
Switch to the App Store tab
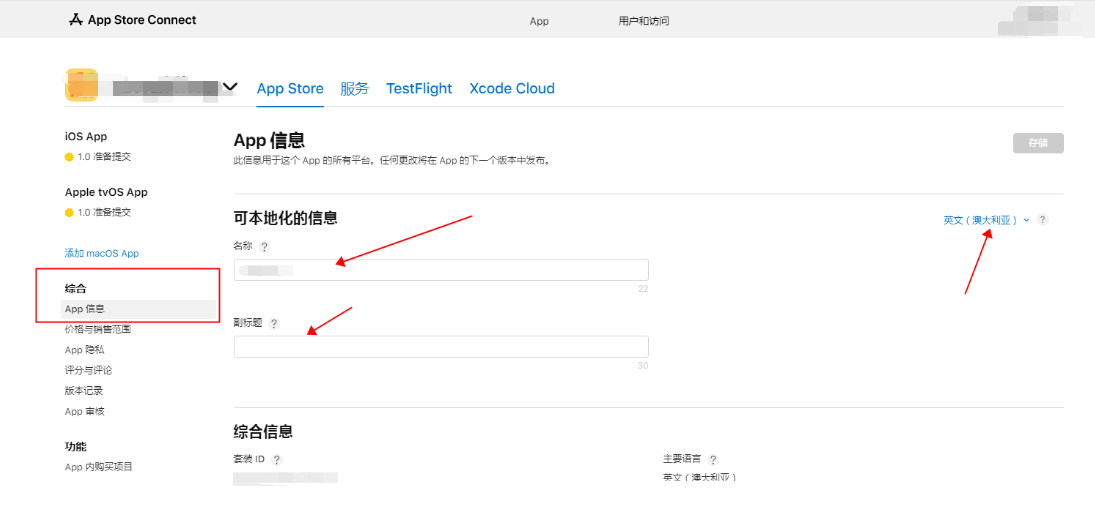tap(290, 89)
